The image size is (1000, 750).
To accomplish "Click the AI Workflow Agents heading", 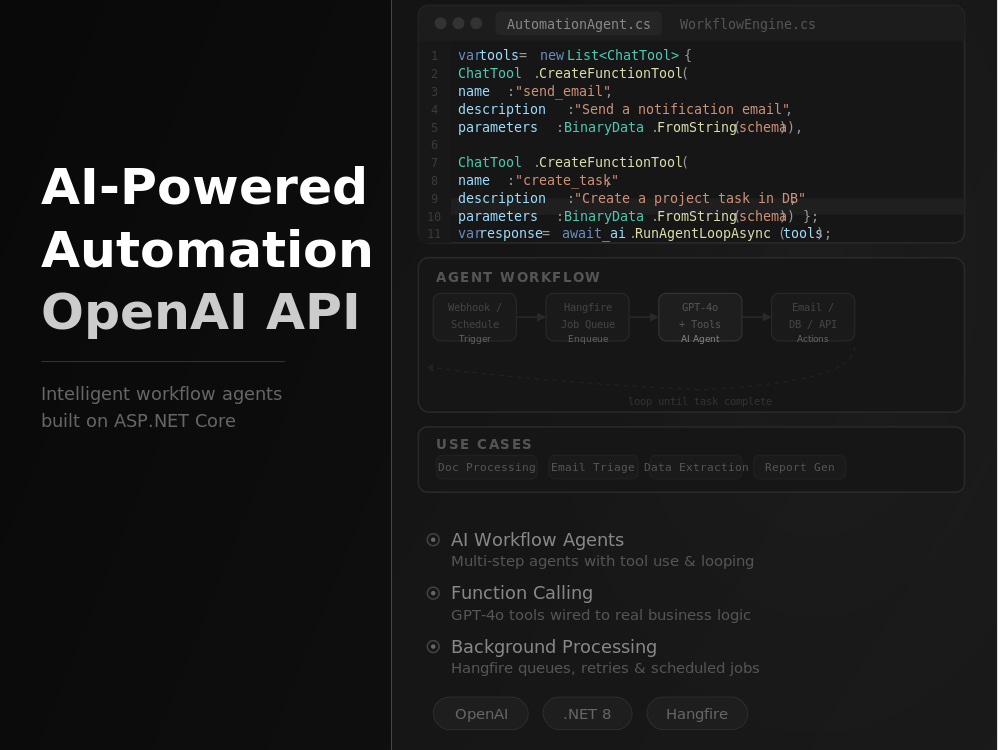I will pyautogui.click(x=537, y=540).
